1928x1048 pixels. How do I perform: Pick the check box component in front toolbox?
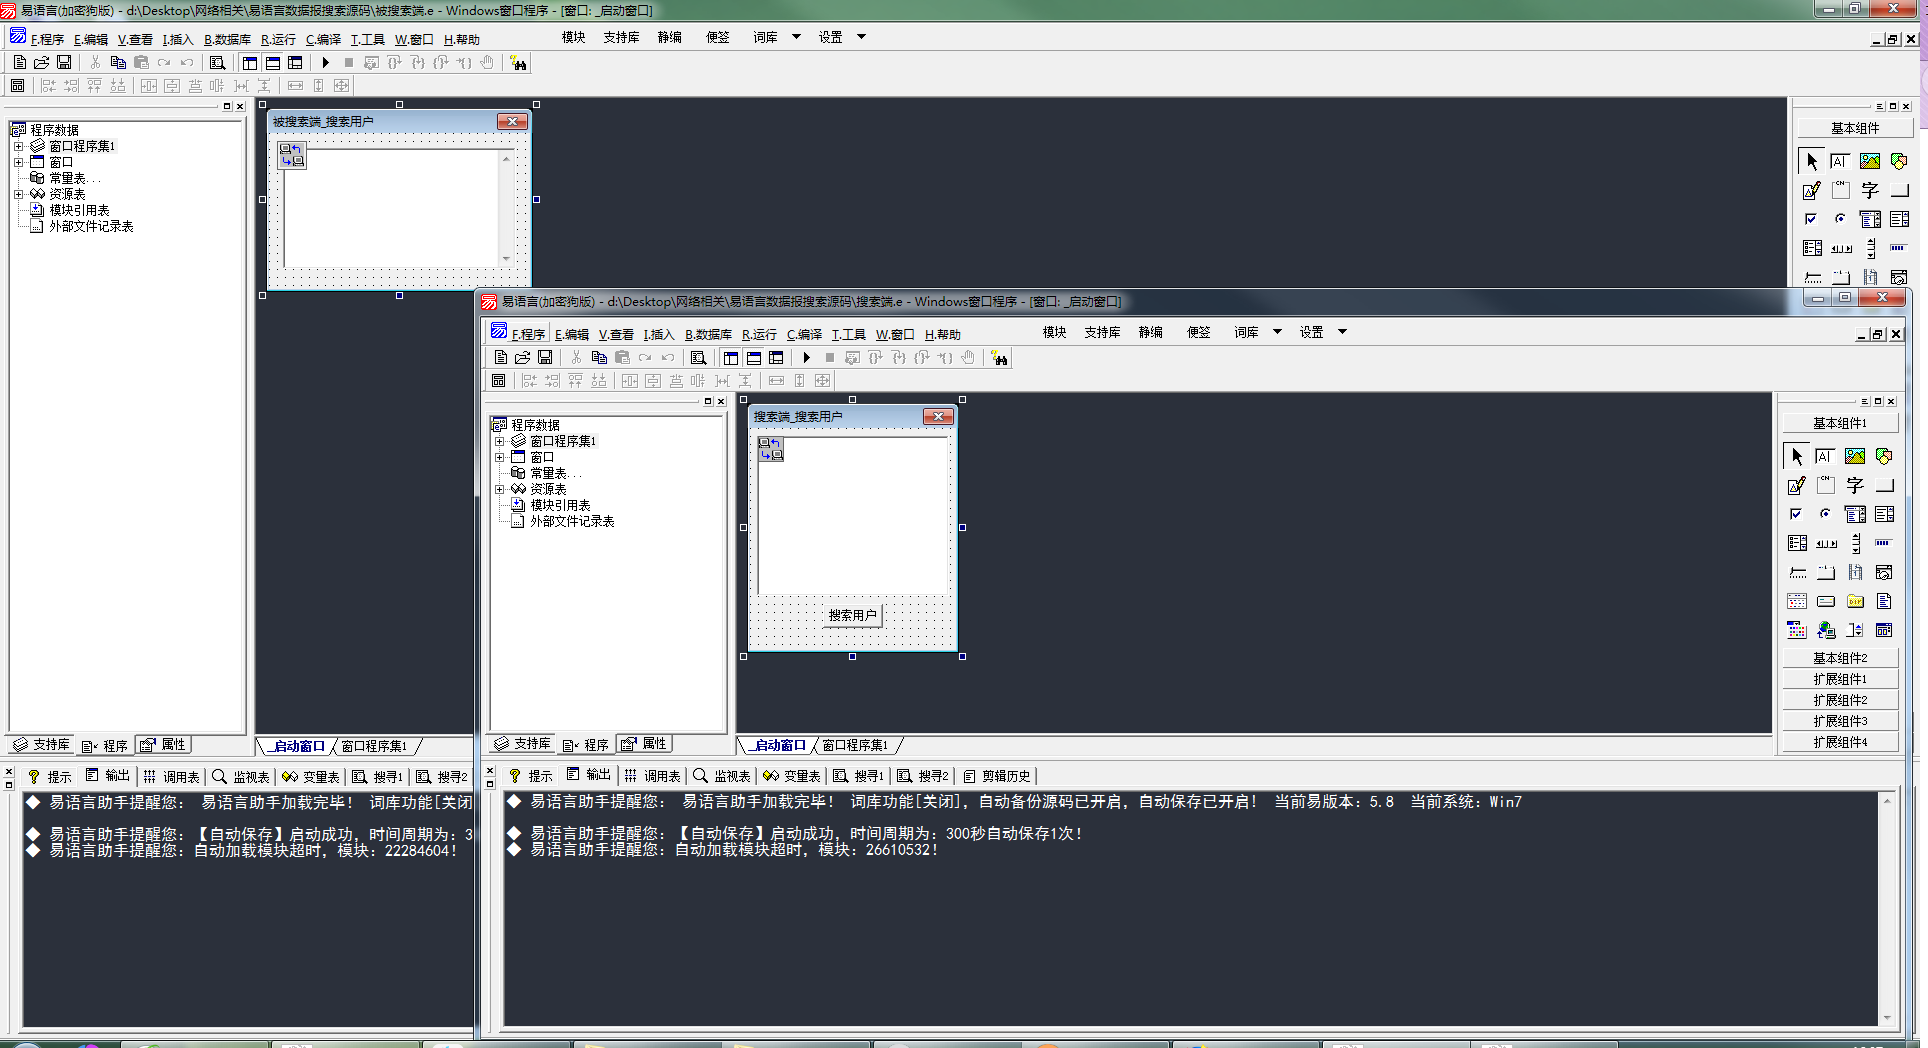click(1797, 515)
